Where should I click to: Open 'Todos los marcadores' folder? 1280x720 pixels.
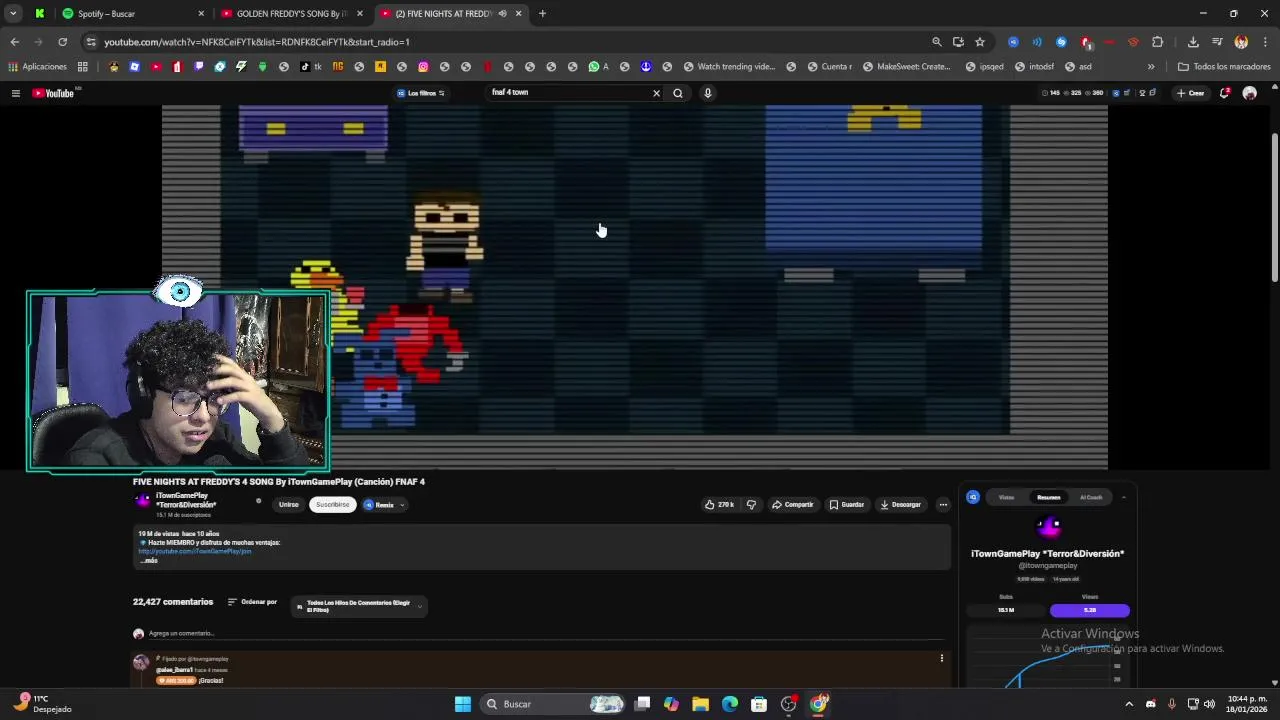(x=1223, y=67)
